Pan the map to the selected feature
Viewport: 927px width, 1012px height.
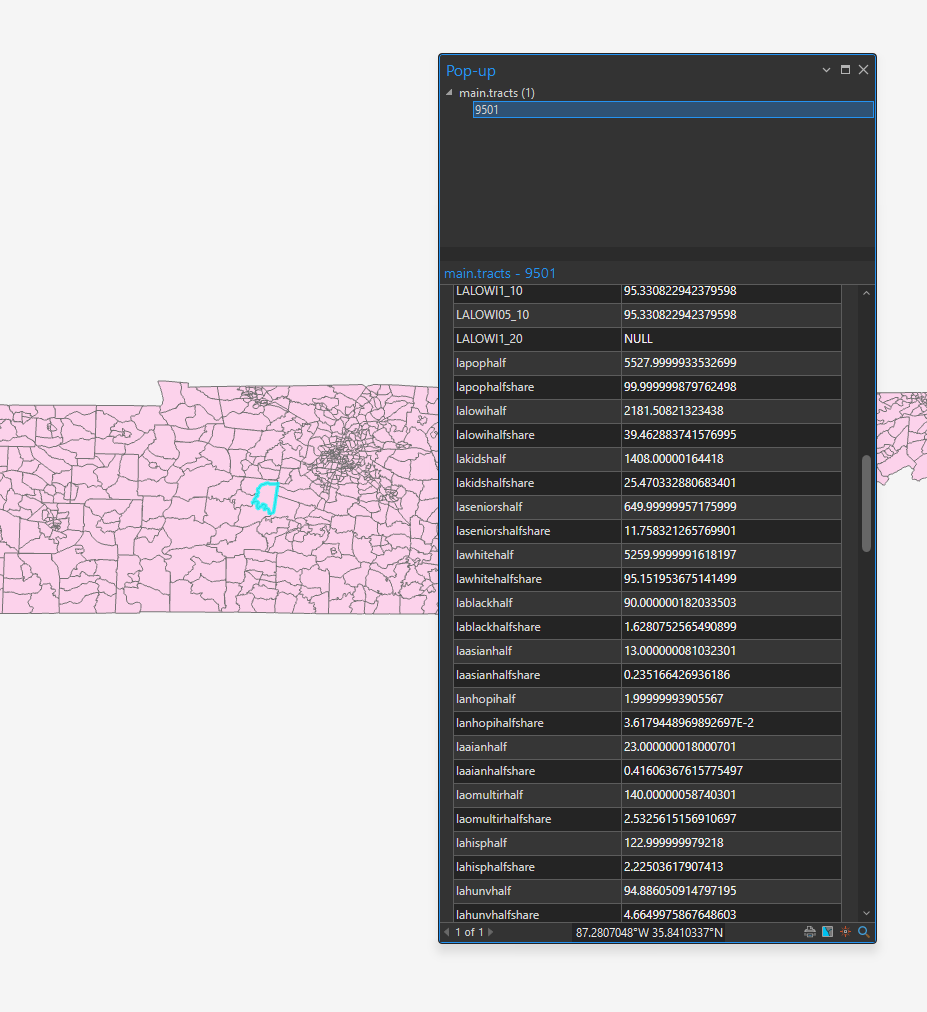826,931
